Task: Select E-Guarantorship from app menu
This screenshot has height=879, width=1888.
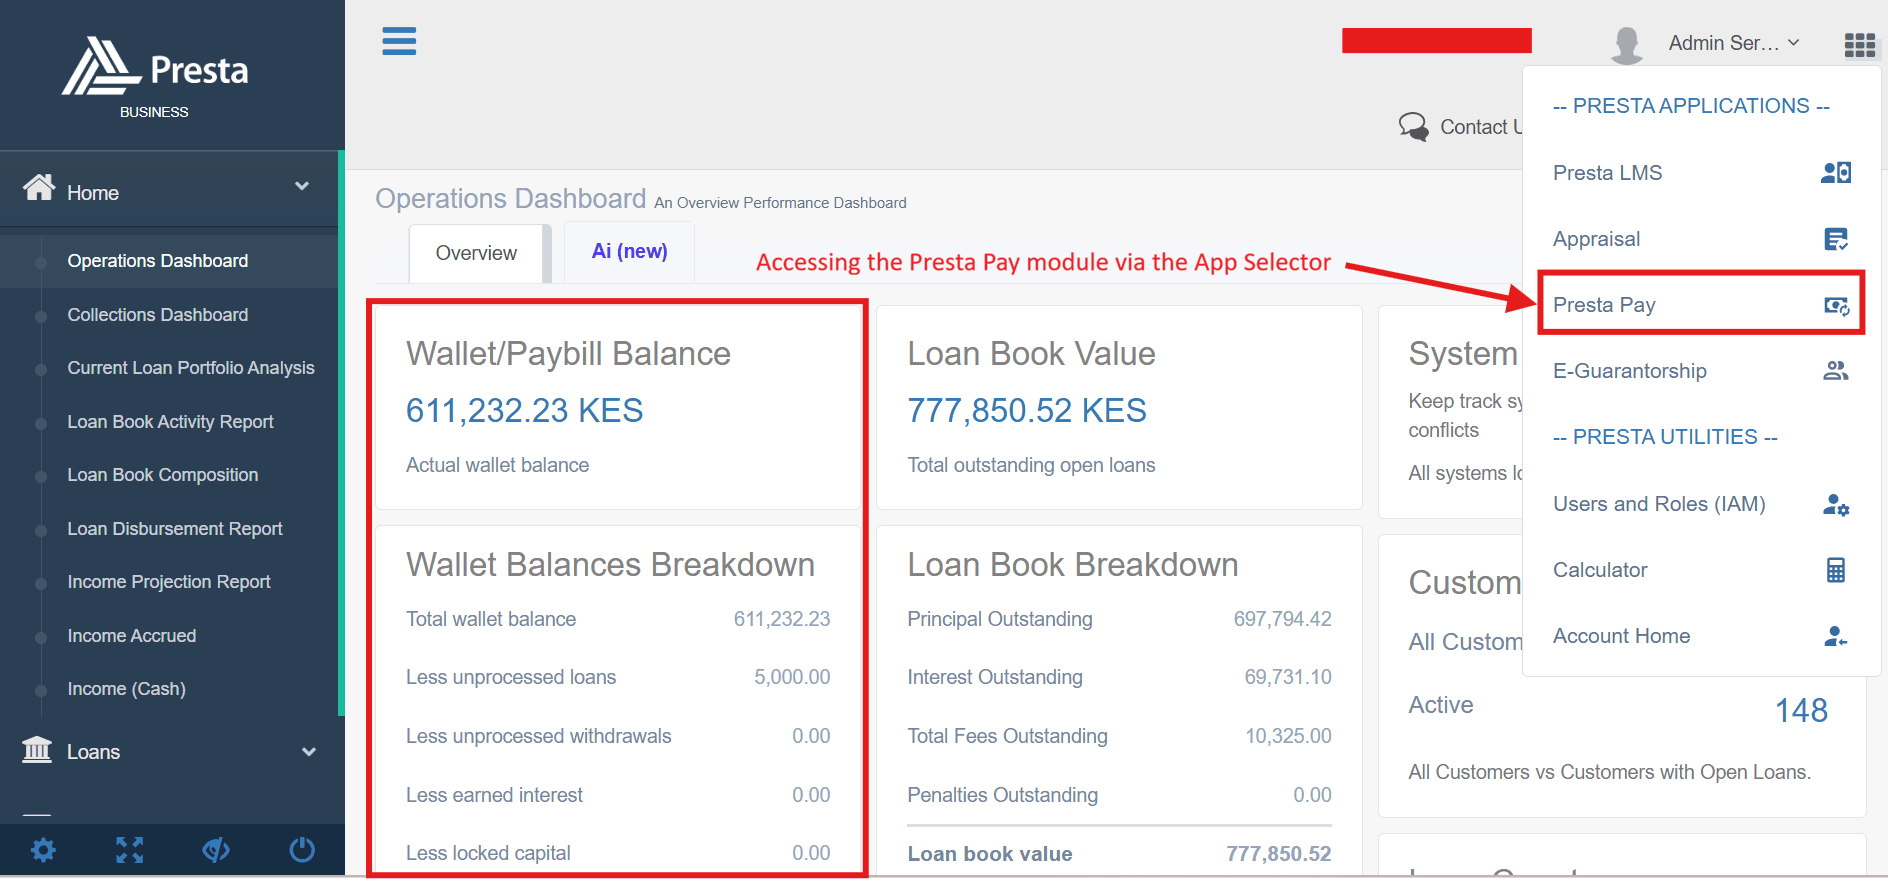Action: 1701,371
